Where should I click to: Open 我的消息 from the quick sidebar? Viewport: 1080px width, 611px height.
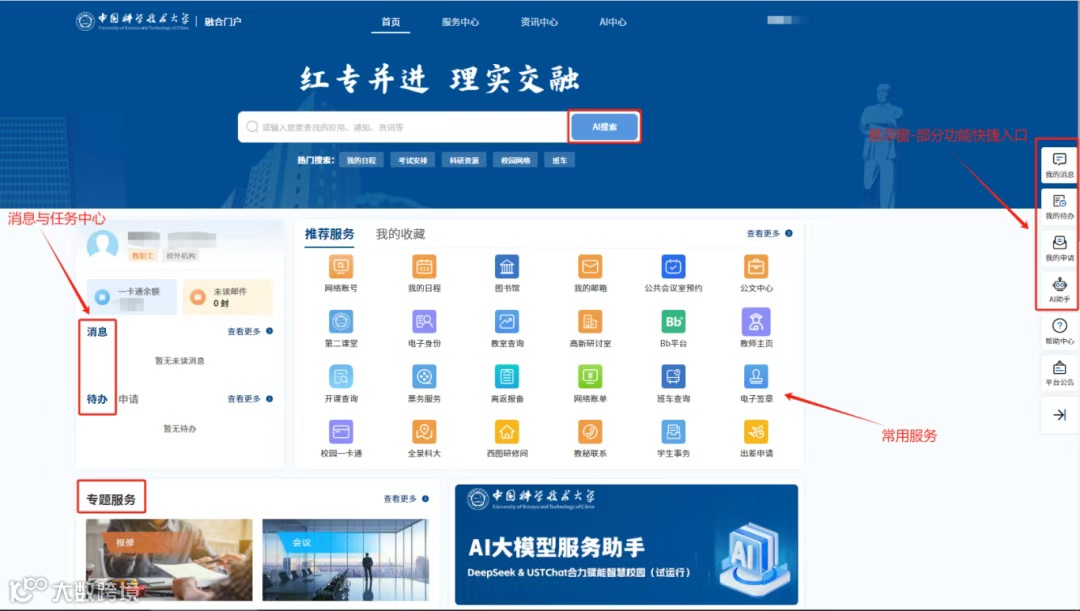coord(1059,165)
